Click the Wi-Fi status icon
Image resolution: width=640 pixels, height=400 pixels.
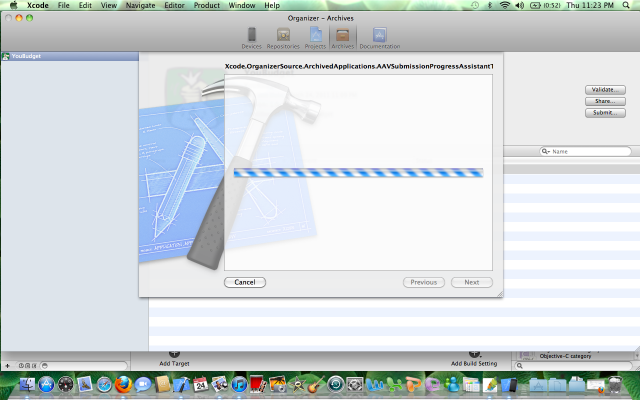coord(505,5)
